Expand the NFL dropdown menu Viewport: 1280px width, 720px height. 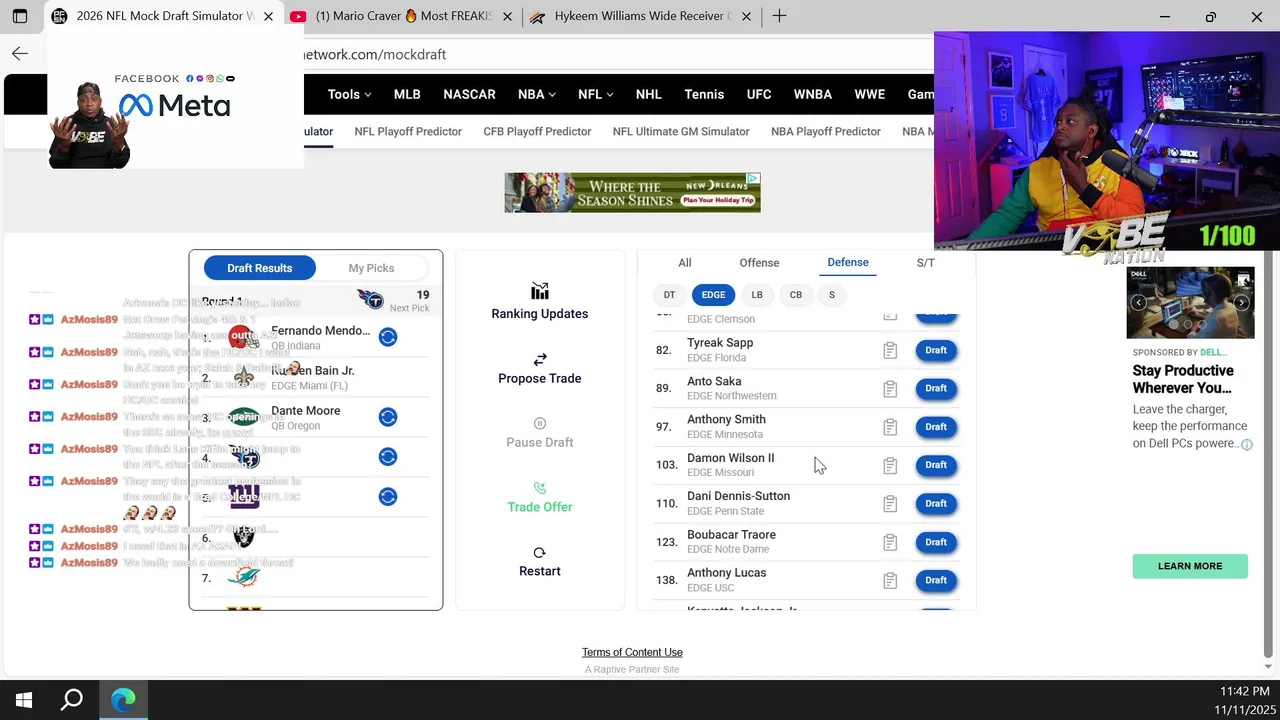coord(596,94)
